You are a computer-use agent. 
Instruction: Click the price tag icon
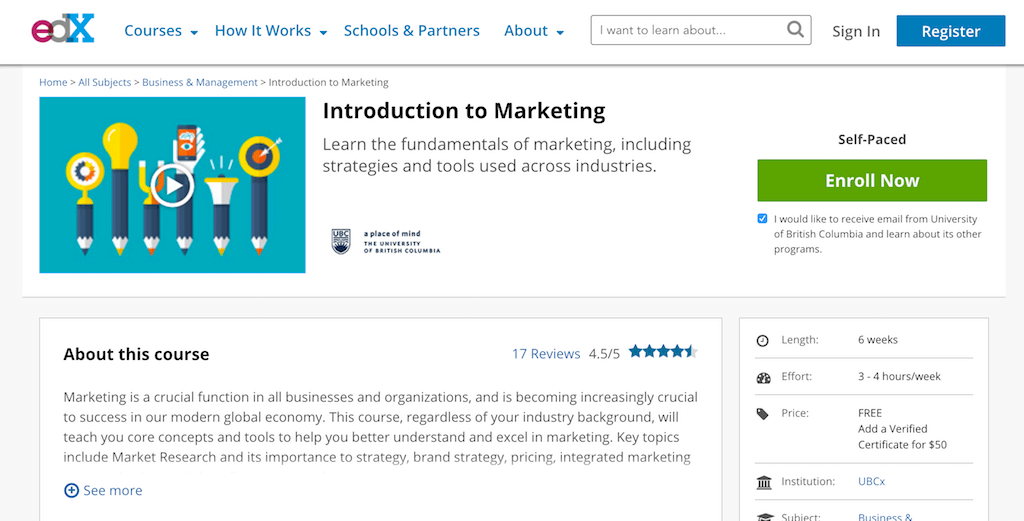point(764,414)
